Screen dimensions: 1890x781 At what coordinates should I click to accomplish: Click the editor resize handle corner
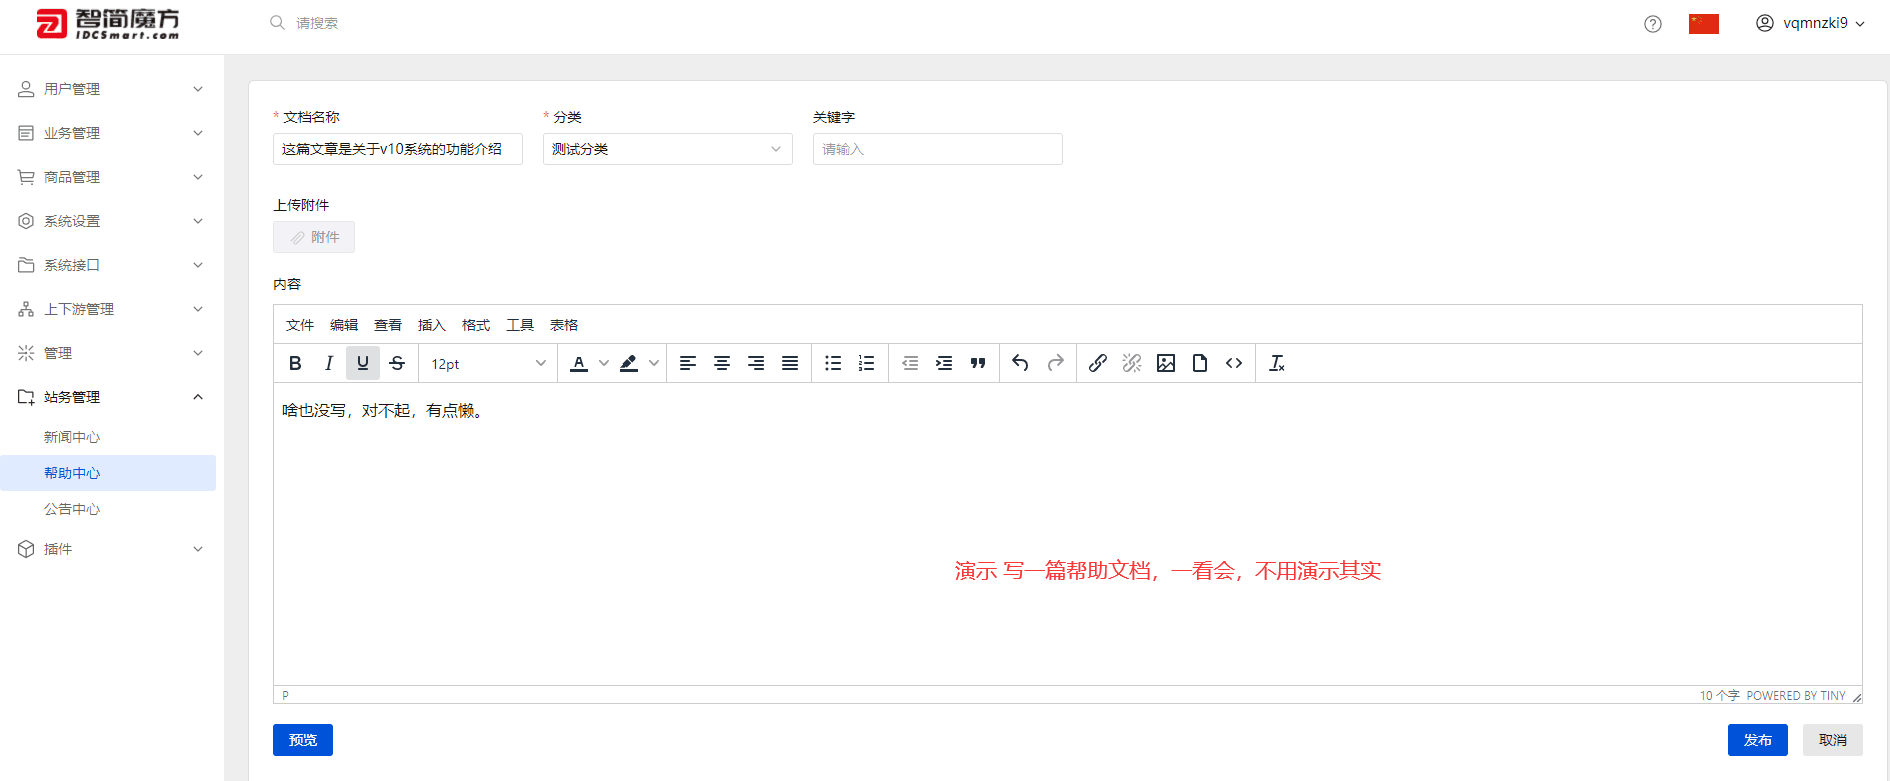pyautogui.click(x=1857, y=696)
